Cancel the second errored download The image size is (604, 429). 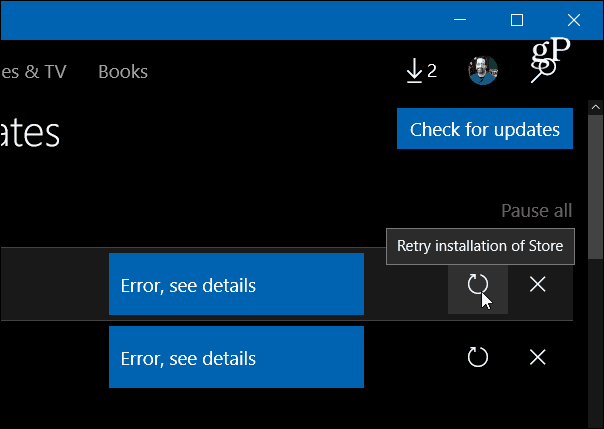tap(537, 357)
